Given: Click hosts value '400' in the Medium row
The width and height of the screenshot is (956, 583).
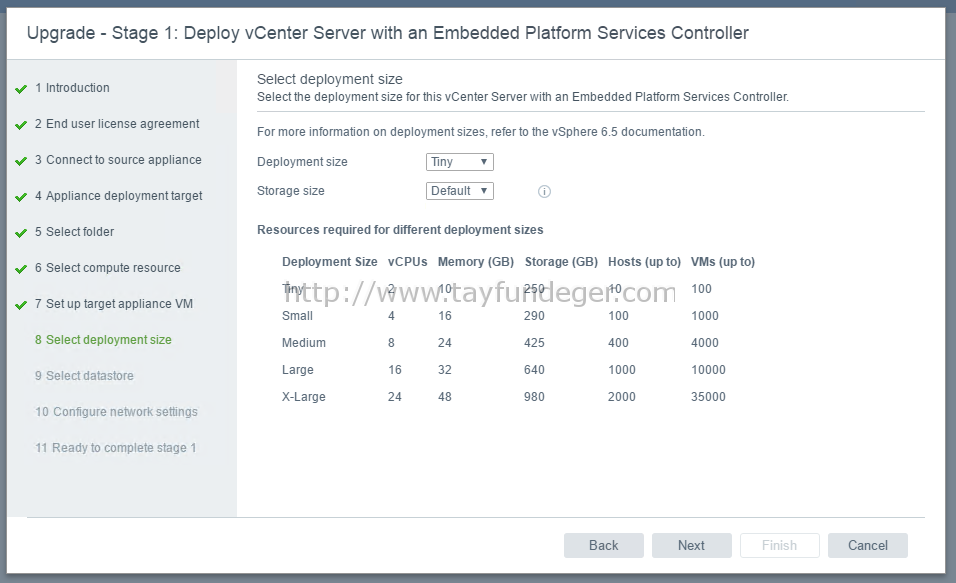Looking at the screenshot, I should tap(618, 343).
